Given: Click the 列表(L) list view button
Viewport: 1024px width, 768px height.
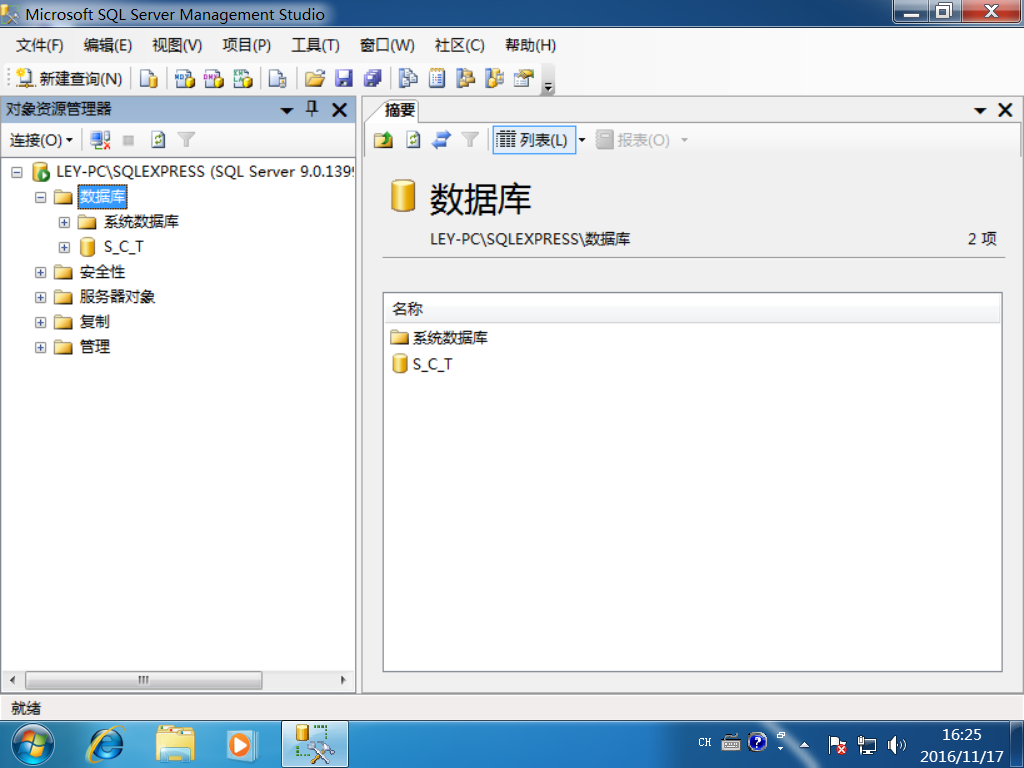Looking at the screenshot, I should (x=534, y=140).
